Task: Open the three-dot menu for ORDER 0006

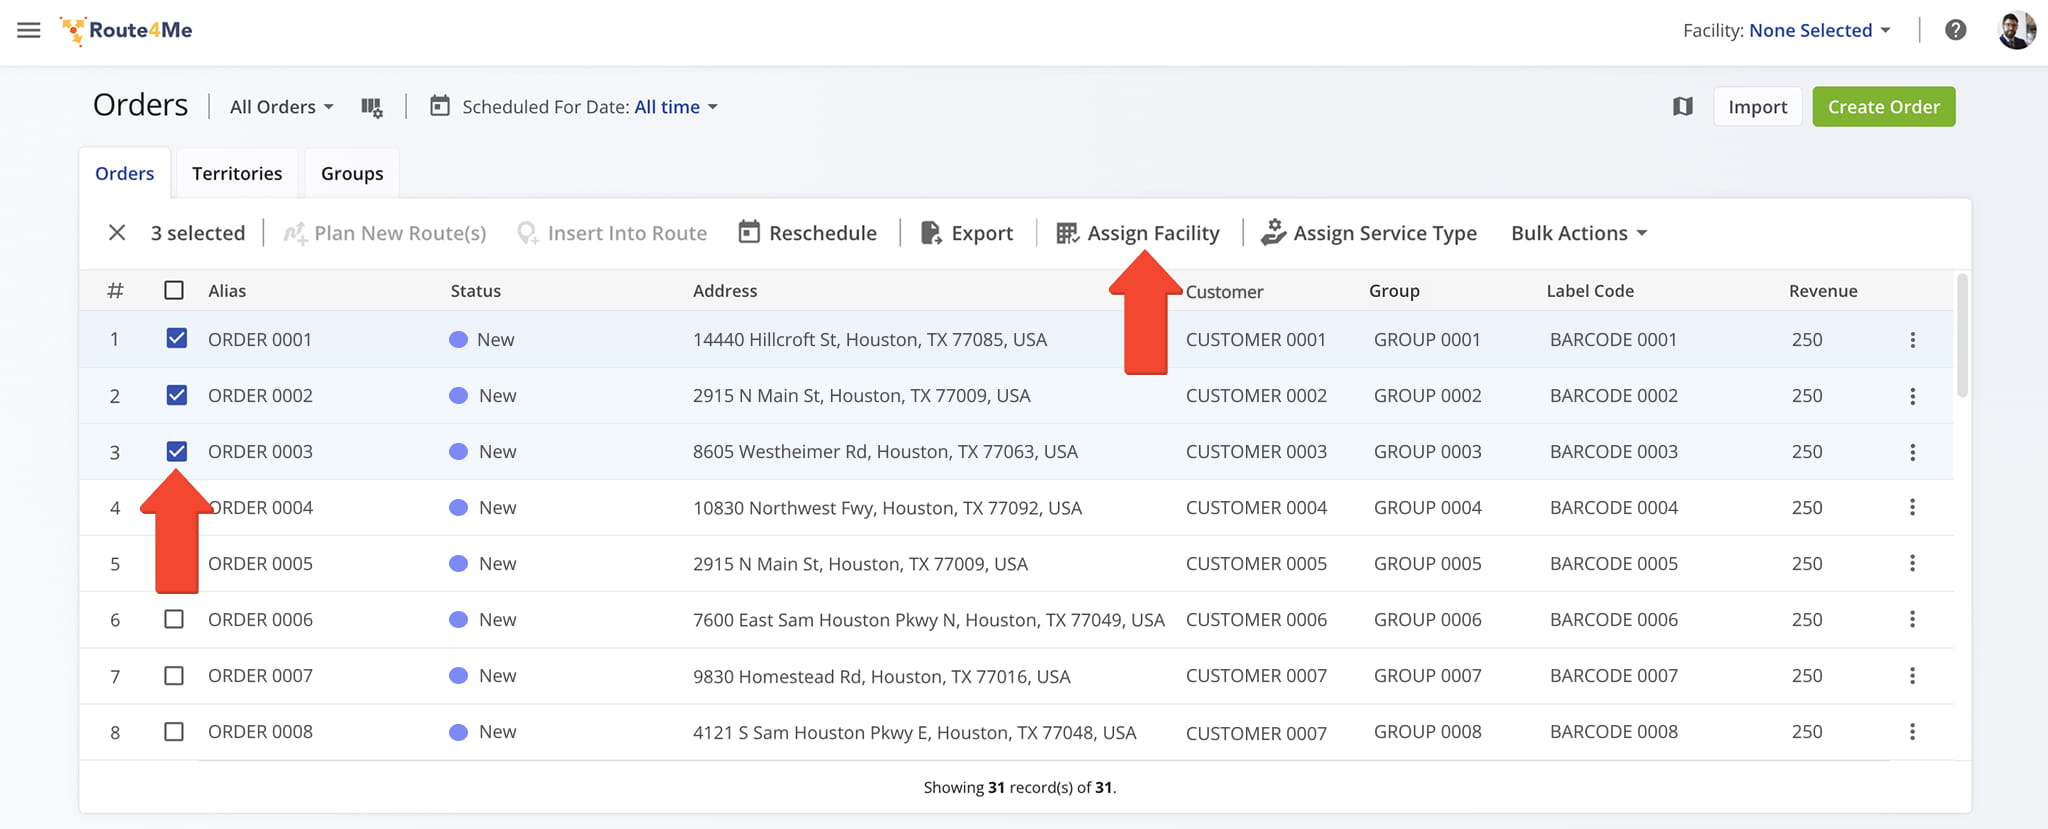Action: click(x=1912, y=619)
